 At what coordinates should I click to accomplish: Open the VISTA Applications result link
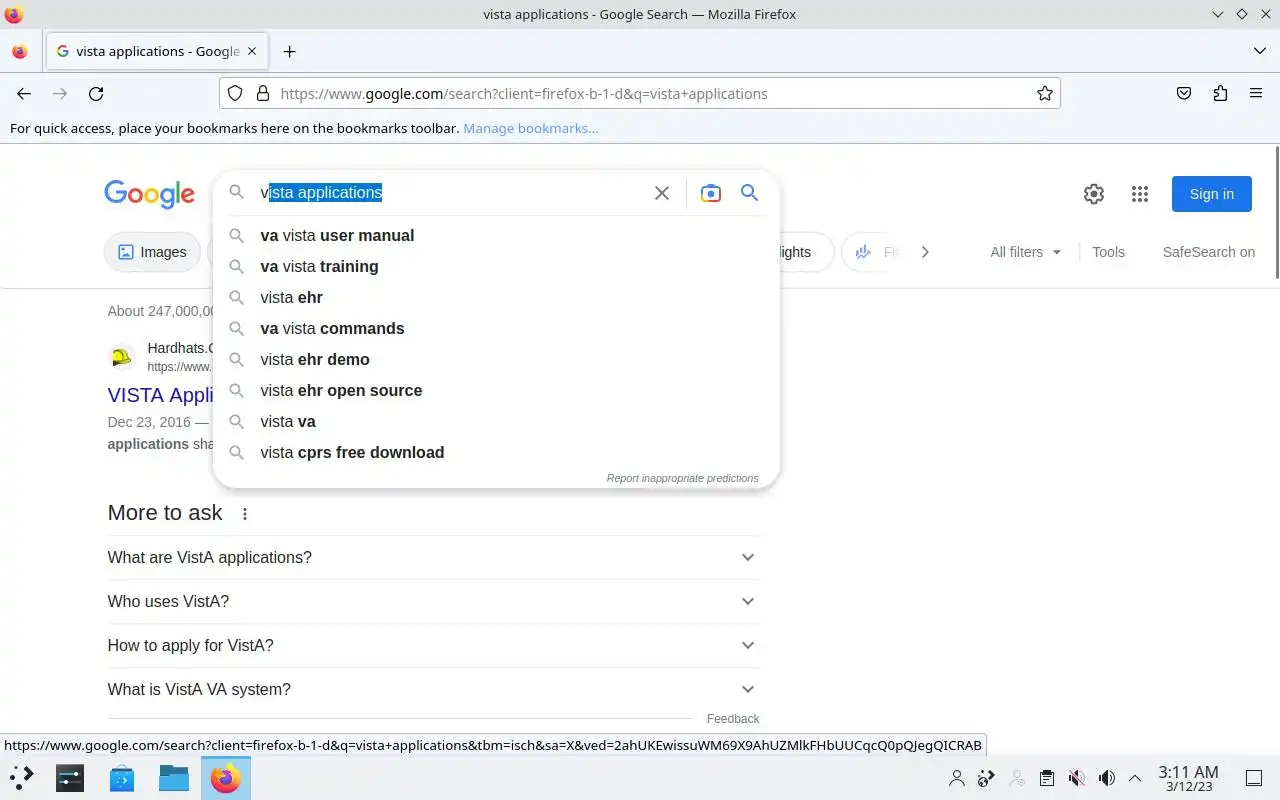[162, 394]
